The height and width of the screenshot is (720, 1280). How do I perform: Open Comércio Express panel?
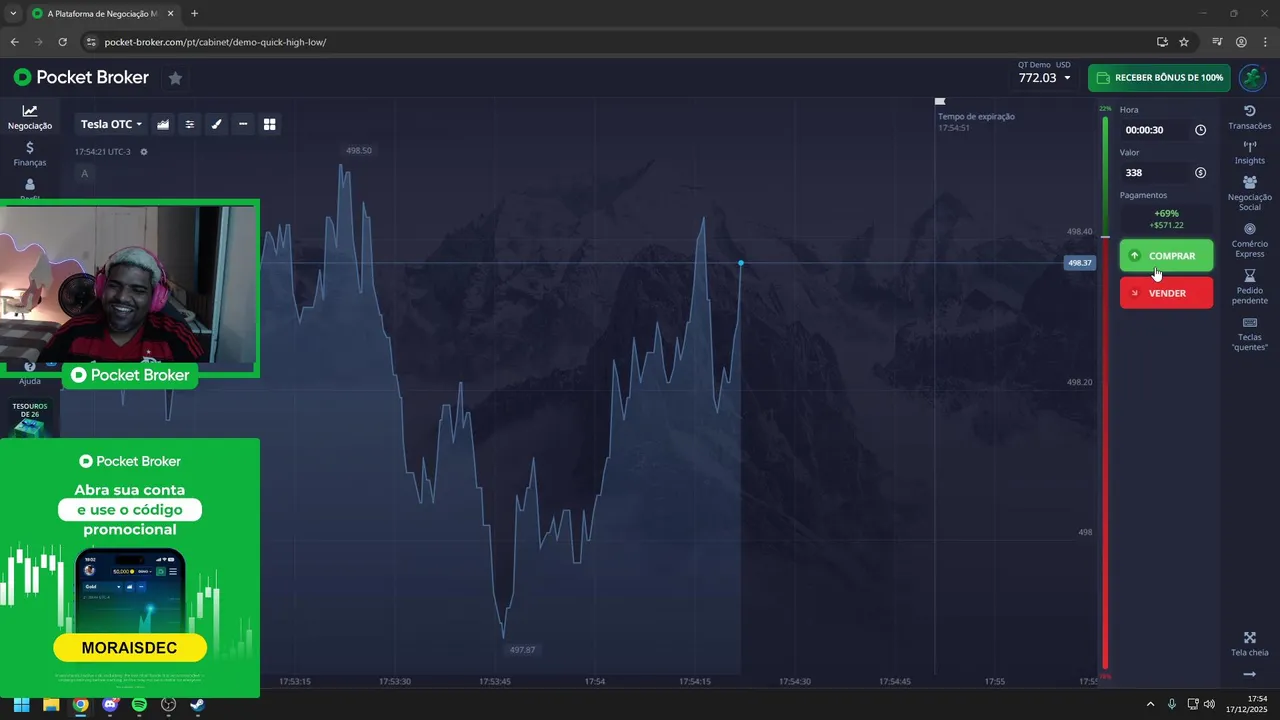coord(1249,240)
